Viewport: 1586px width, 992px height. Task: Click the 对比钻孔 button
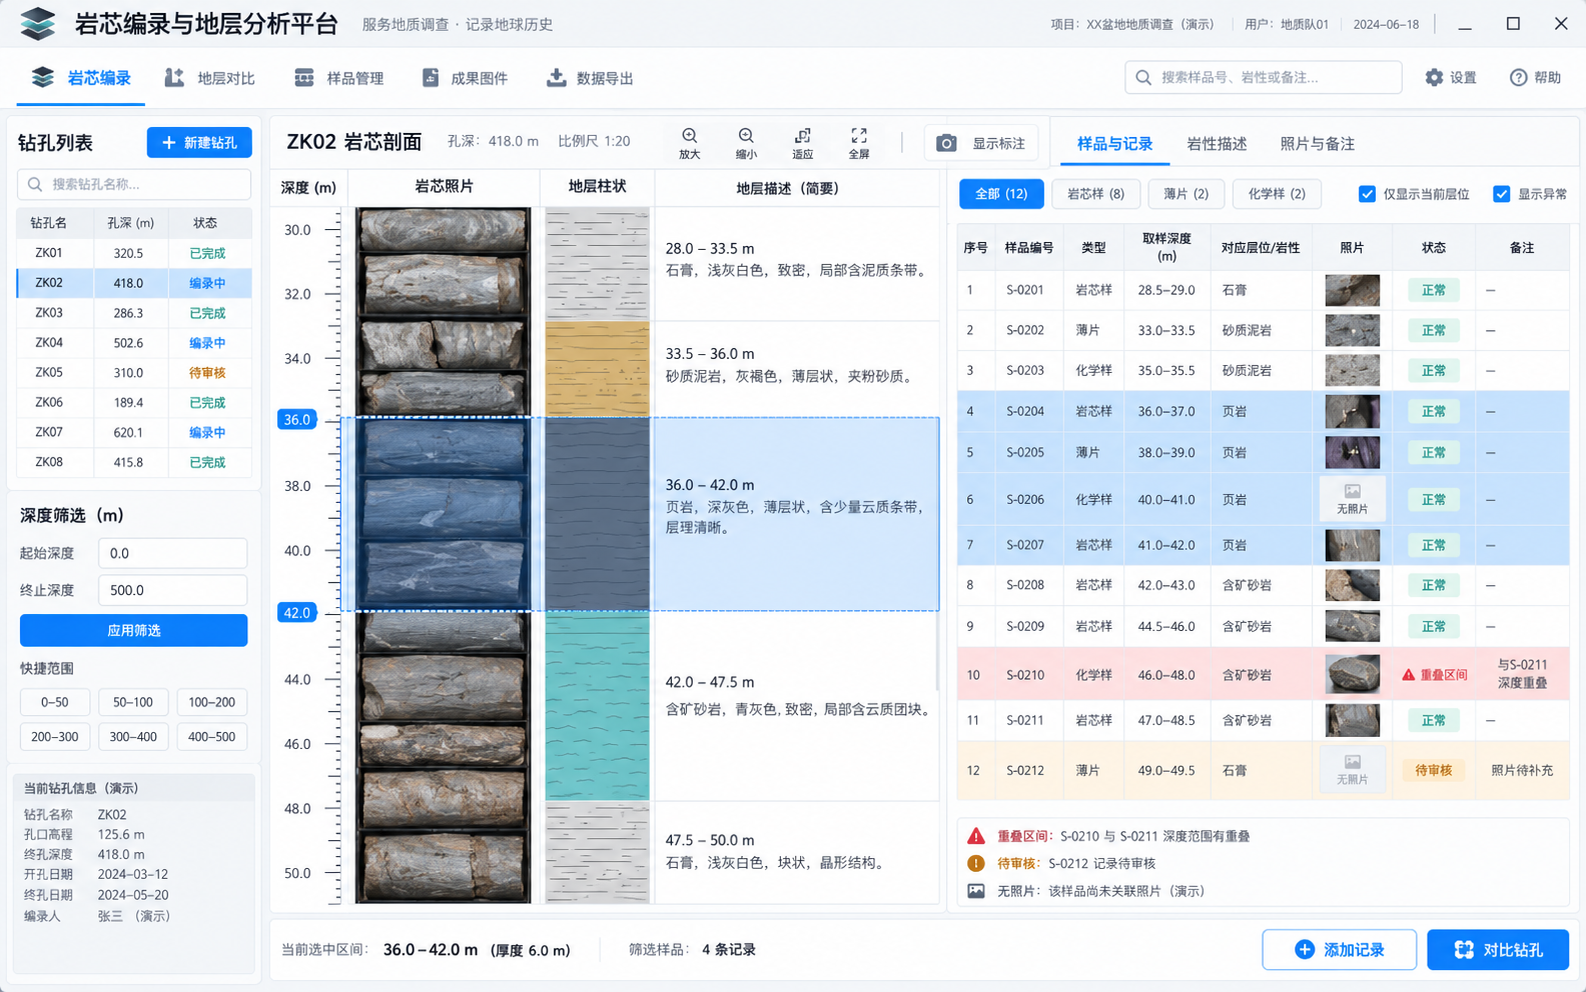tap(1498, 950)
